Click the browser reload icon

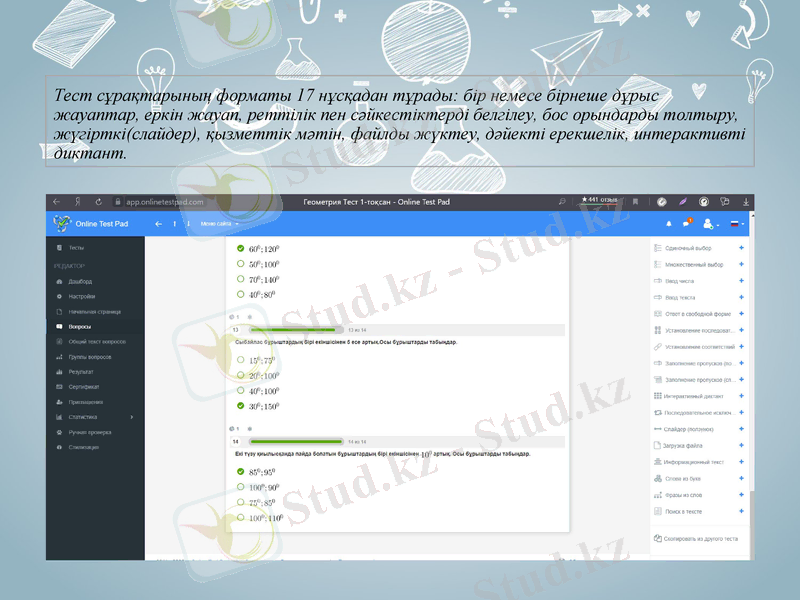point(100,201)
